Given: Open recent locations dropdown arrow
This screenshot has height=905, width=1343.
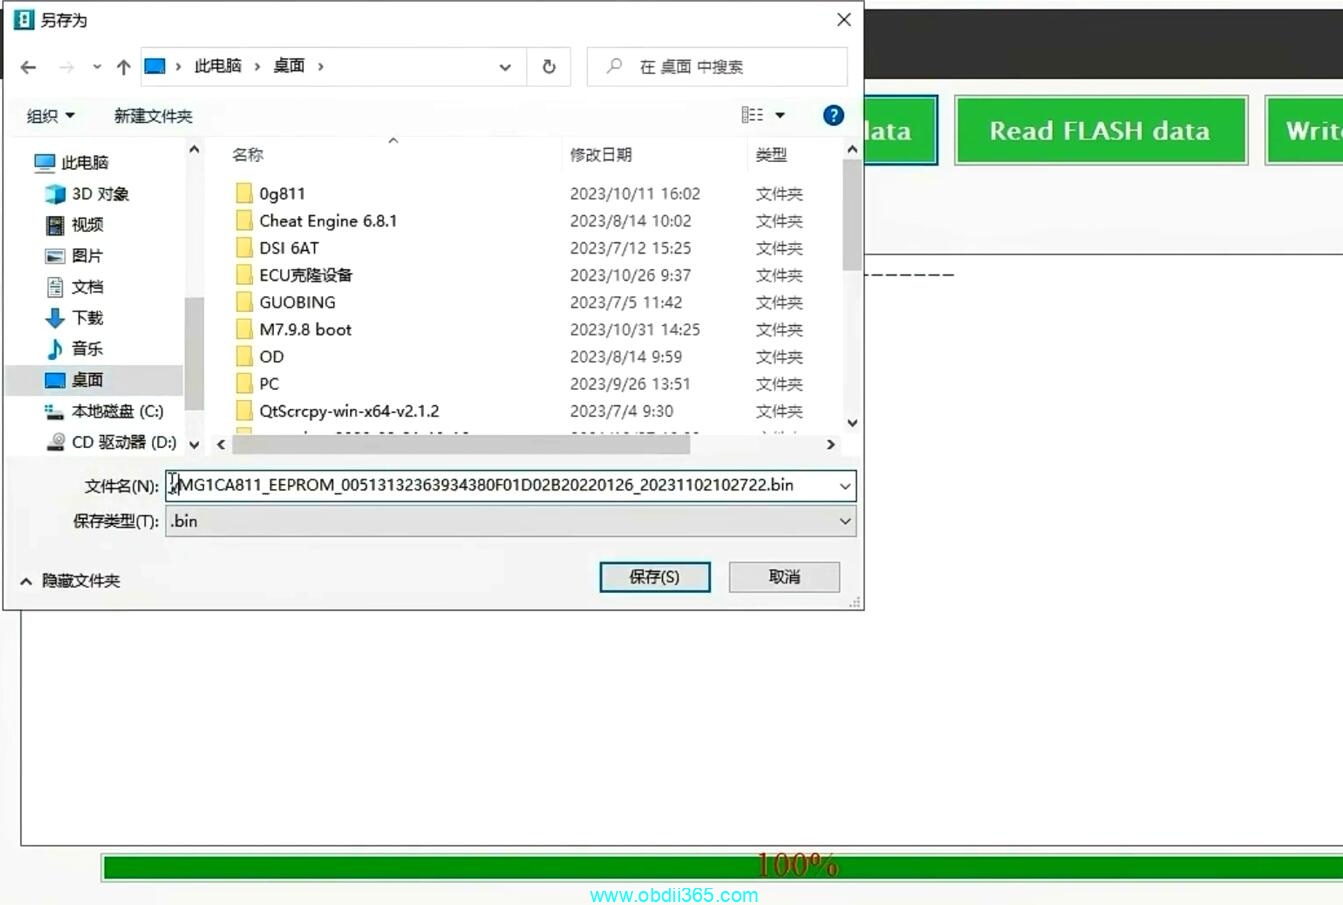Looking at the screenshot, I should [x=97, y=67].
